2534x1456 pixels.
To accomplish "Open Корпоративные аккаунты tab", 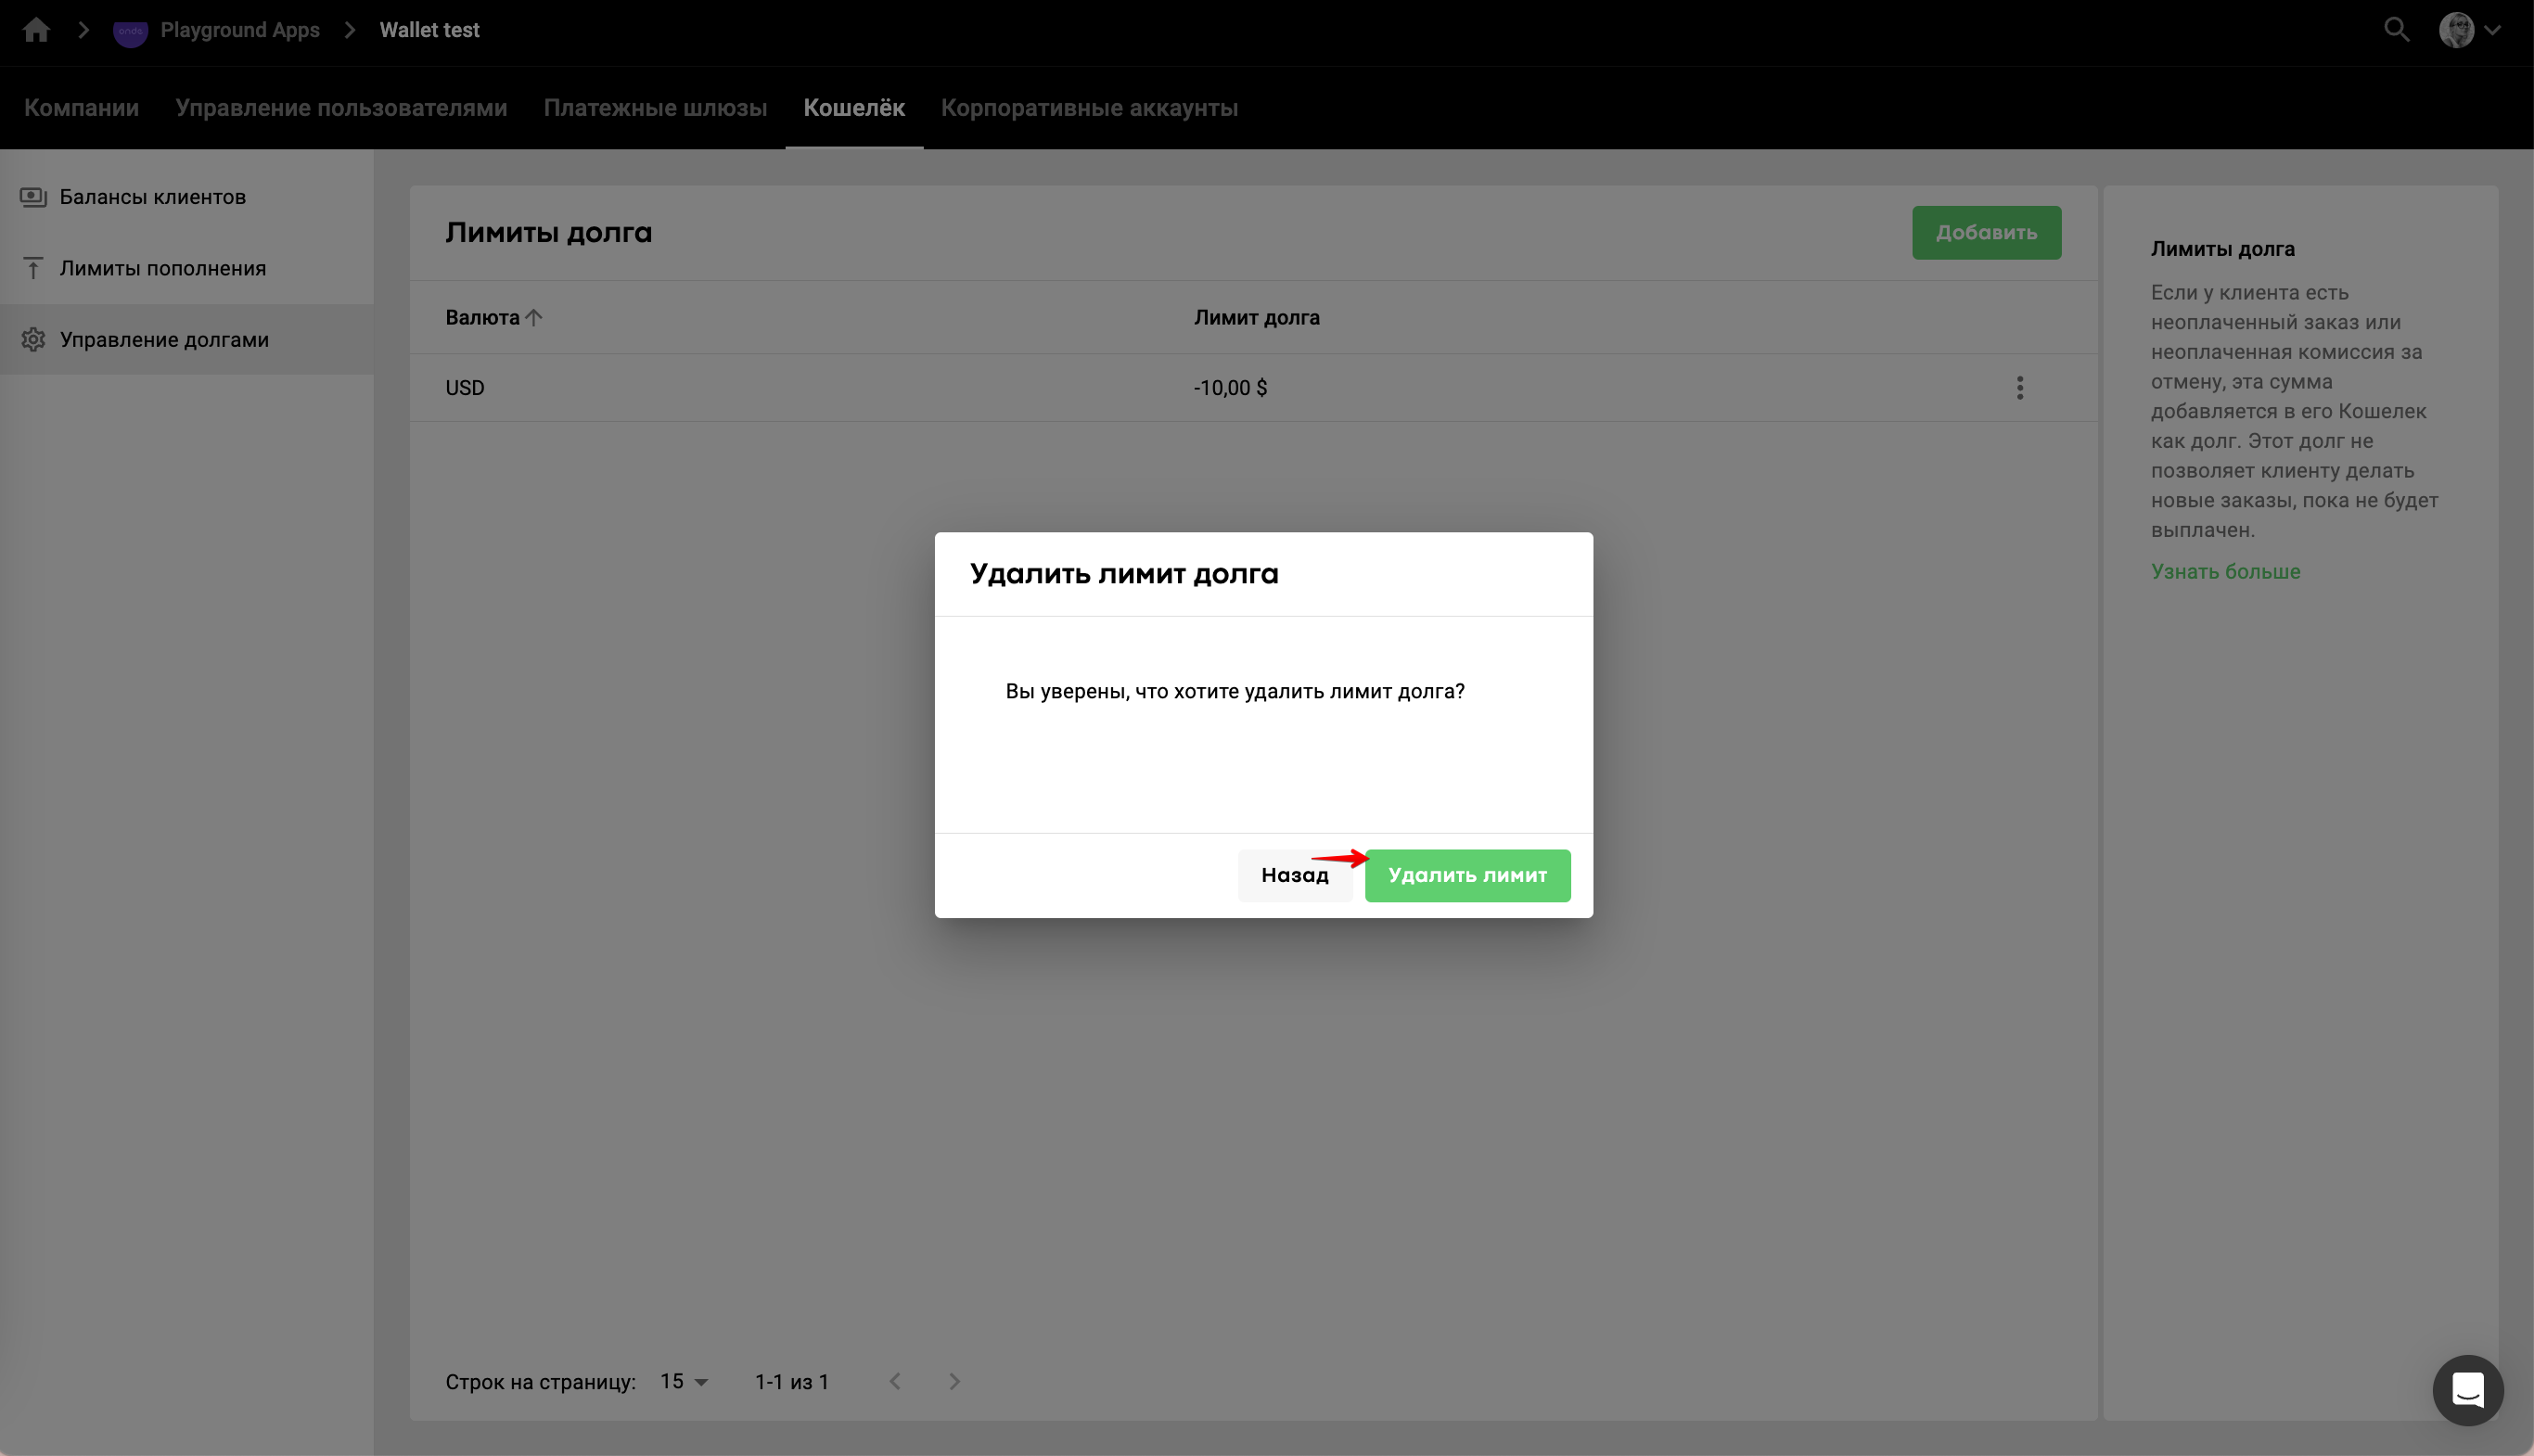I will (x=1089, y=108).
